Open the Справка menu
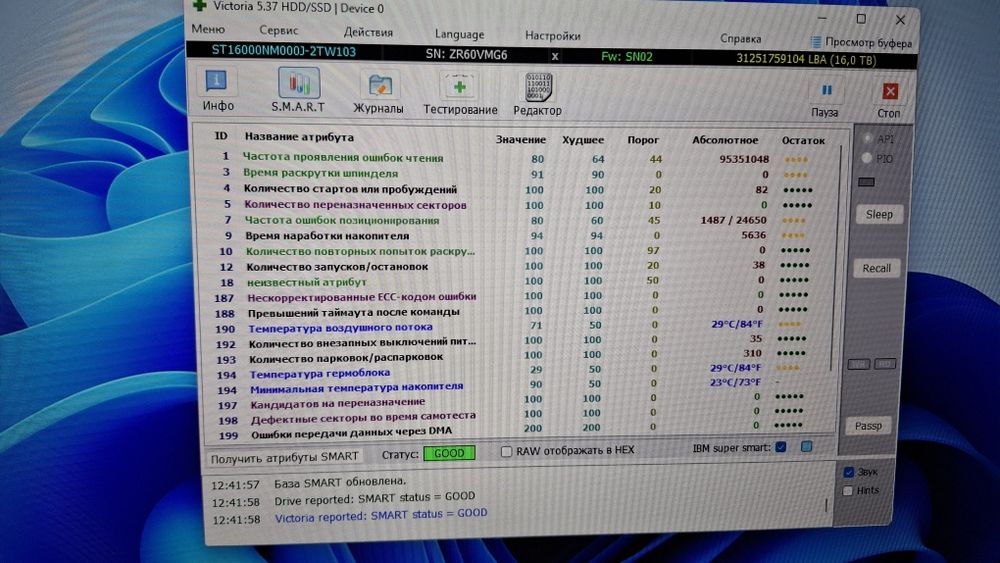This screenshot has height=563, width=1000. [740, 38]
